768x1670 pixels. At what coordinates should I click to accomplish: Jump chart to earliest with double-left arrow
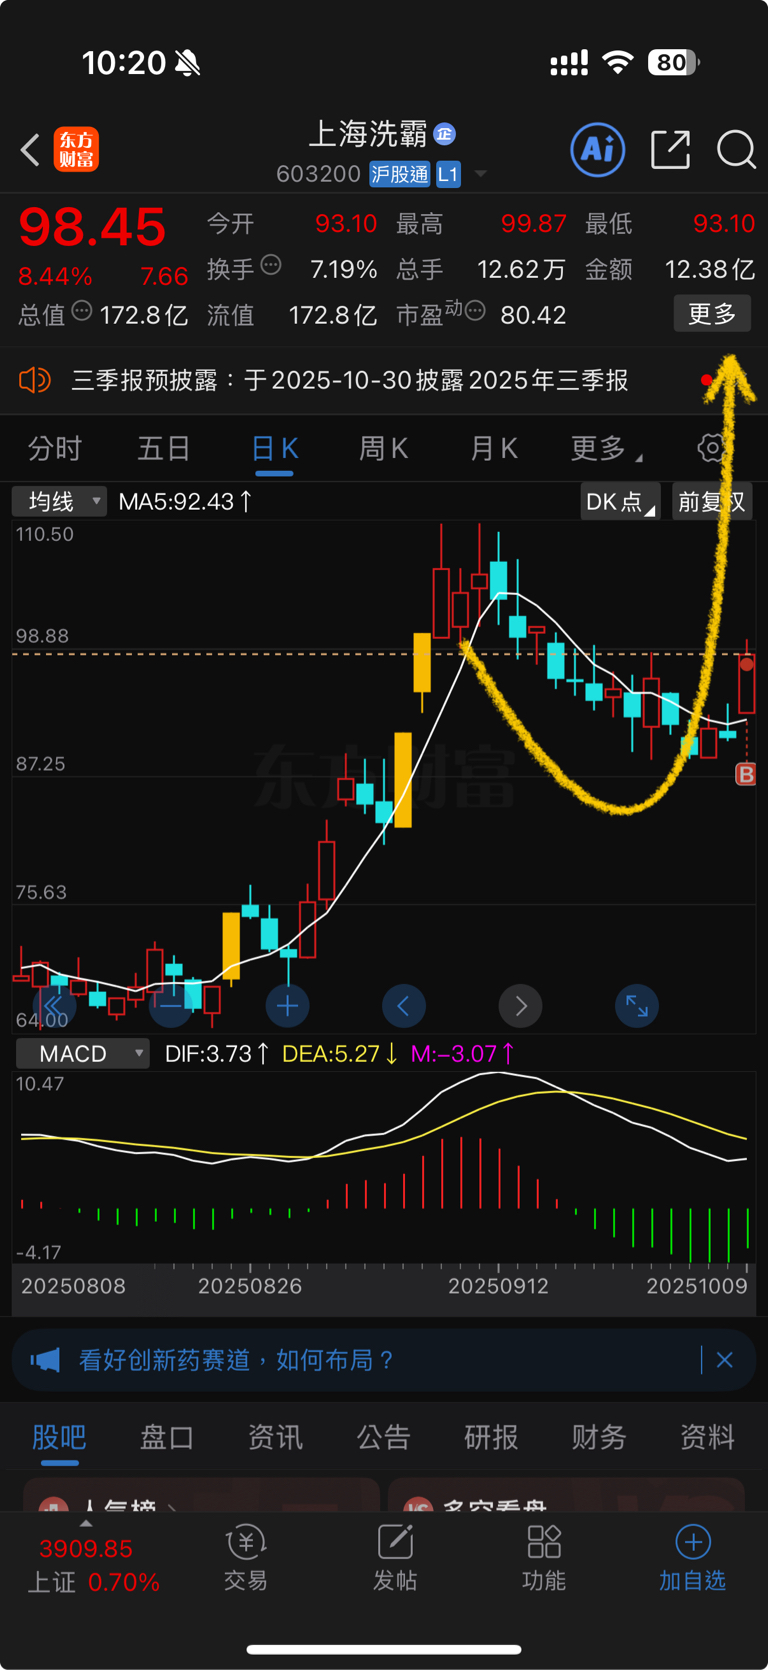(x=54, y=1005)
